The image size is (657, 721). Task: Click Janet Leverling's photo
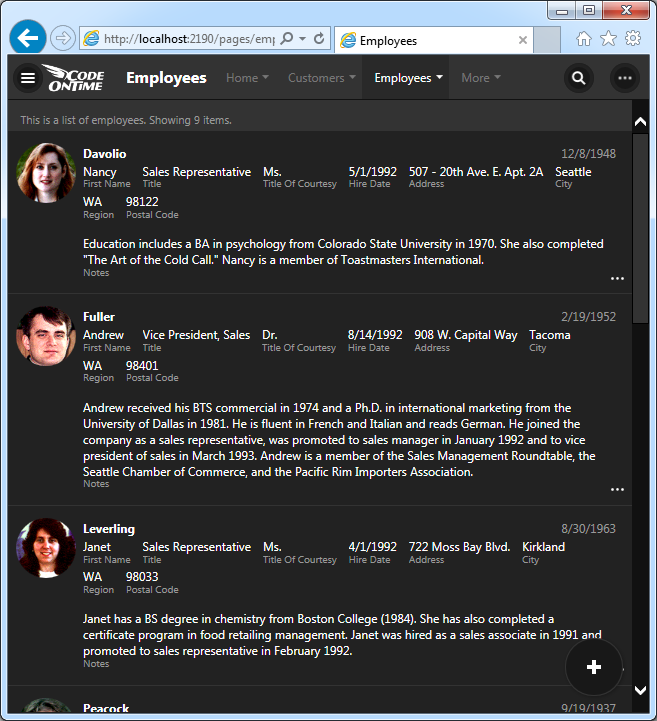pyautogui.click(x=46, y=548)
